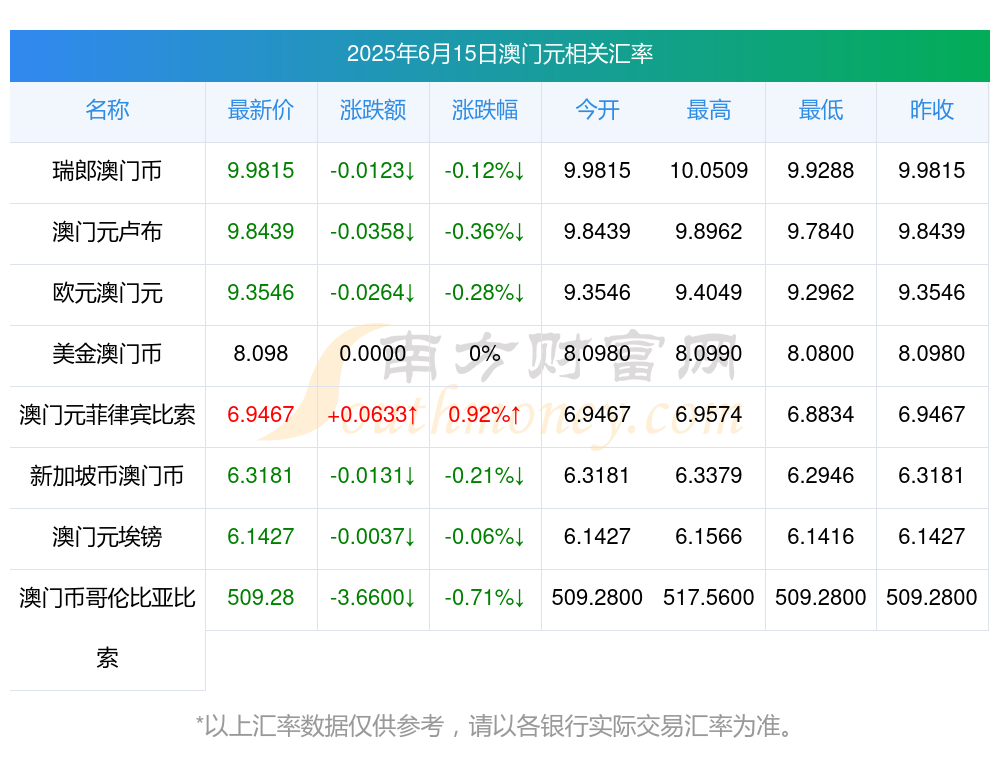Click the low value 9.9288
The width and height of the screenshot is (1000, 757).
821,170
